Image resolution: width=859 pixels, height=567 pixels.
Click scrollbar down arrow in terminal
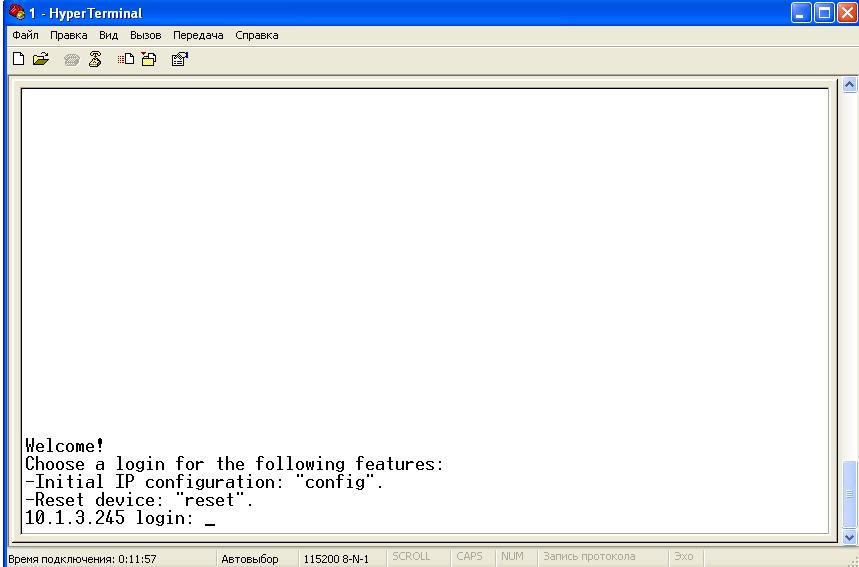pyautogui.click(x=850, y=537)
